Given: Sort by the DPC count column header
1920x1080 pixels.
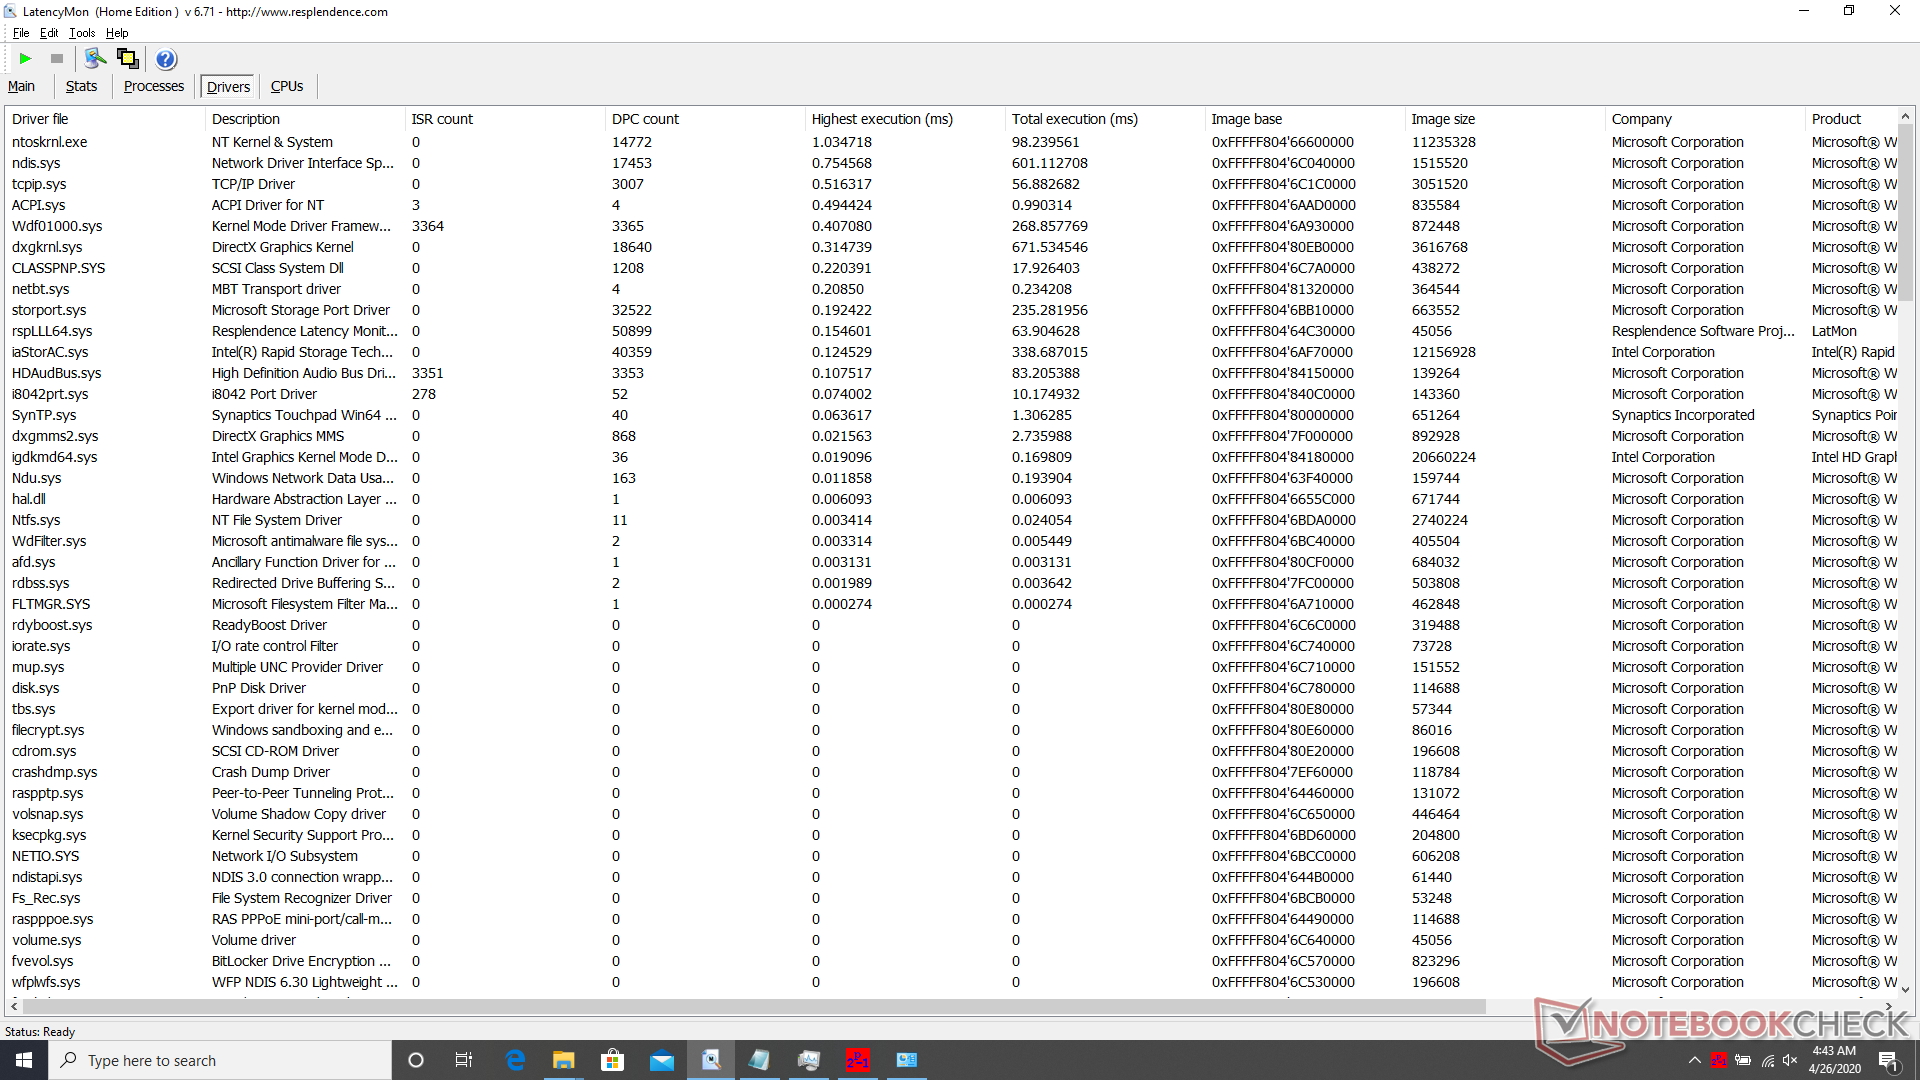Looking at the screenshot, I should 646,119.
